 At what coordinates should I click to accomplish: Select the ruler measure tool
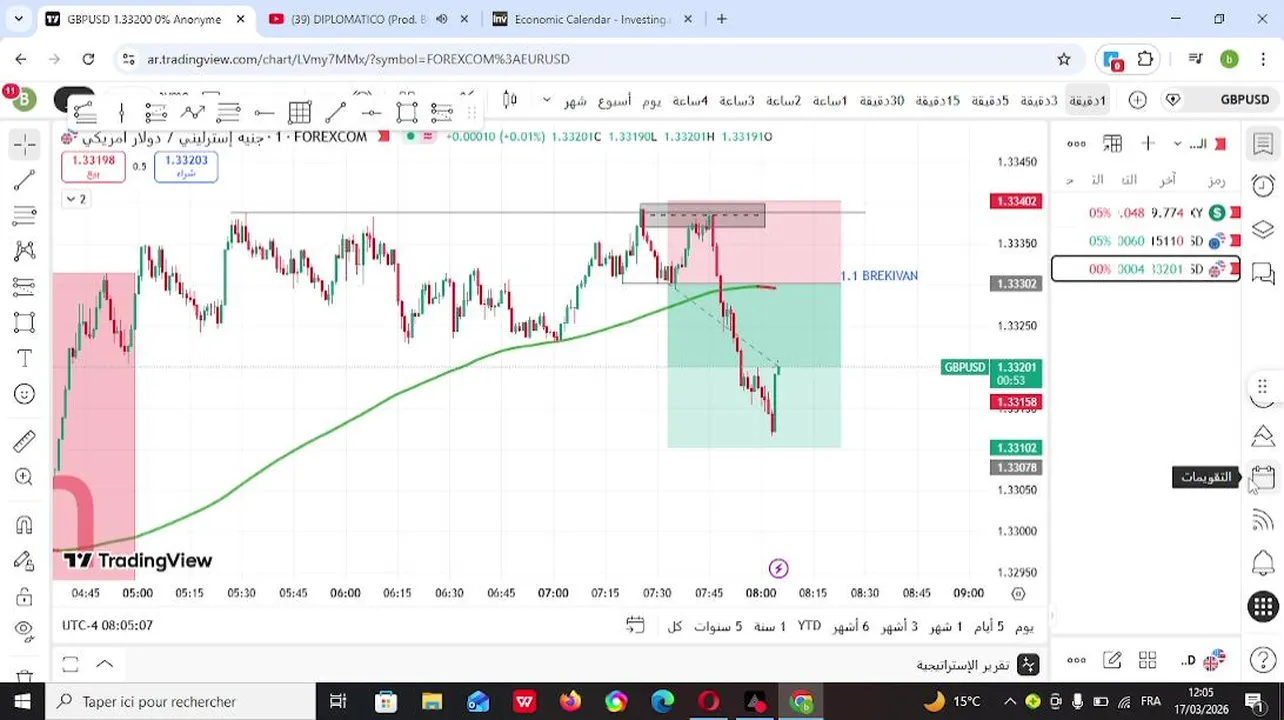tap(25, 441)
